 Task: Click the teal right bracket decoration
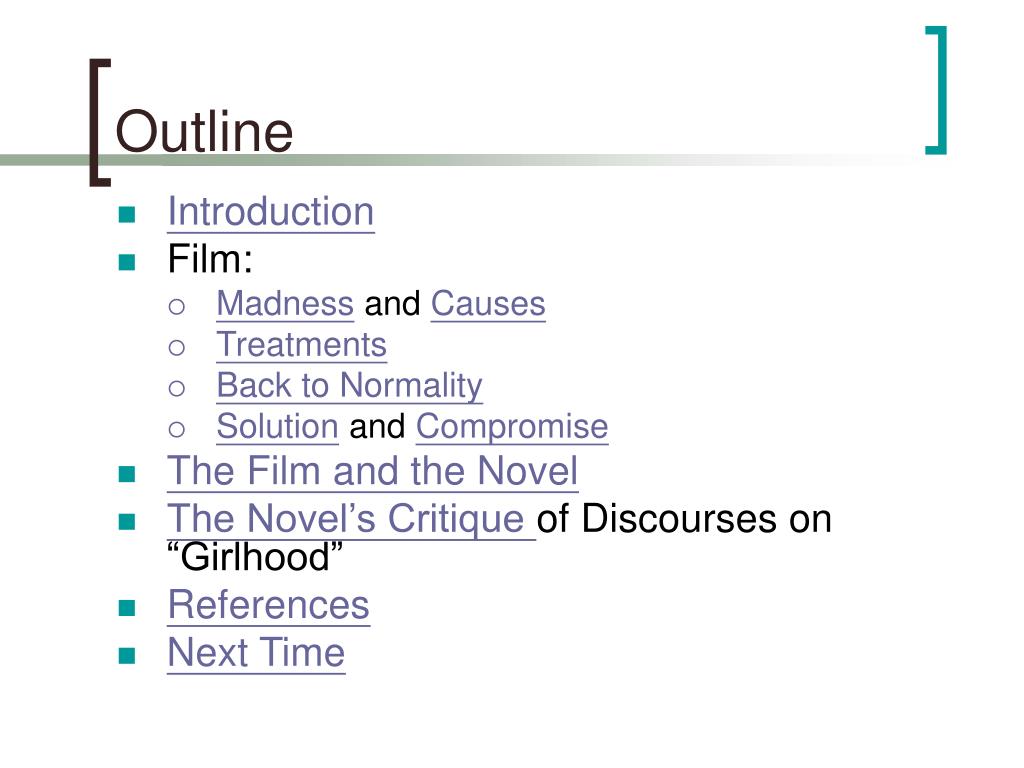936,90
